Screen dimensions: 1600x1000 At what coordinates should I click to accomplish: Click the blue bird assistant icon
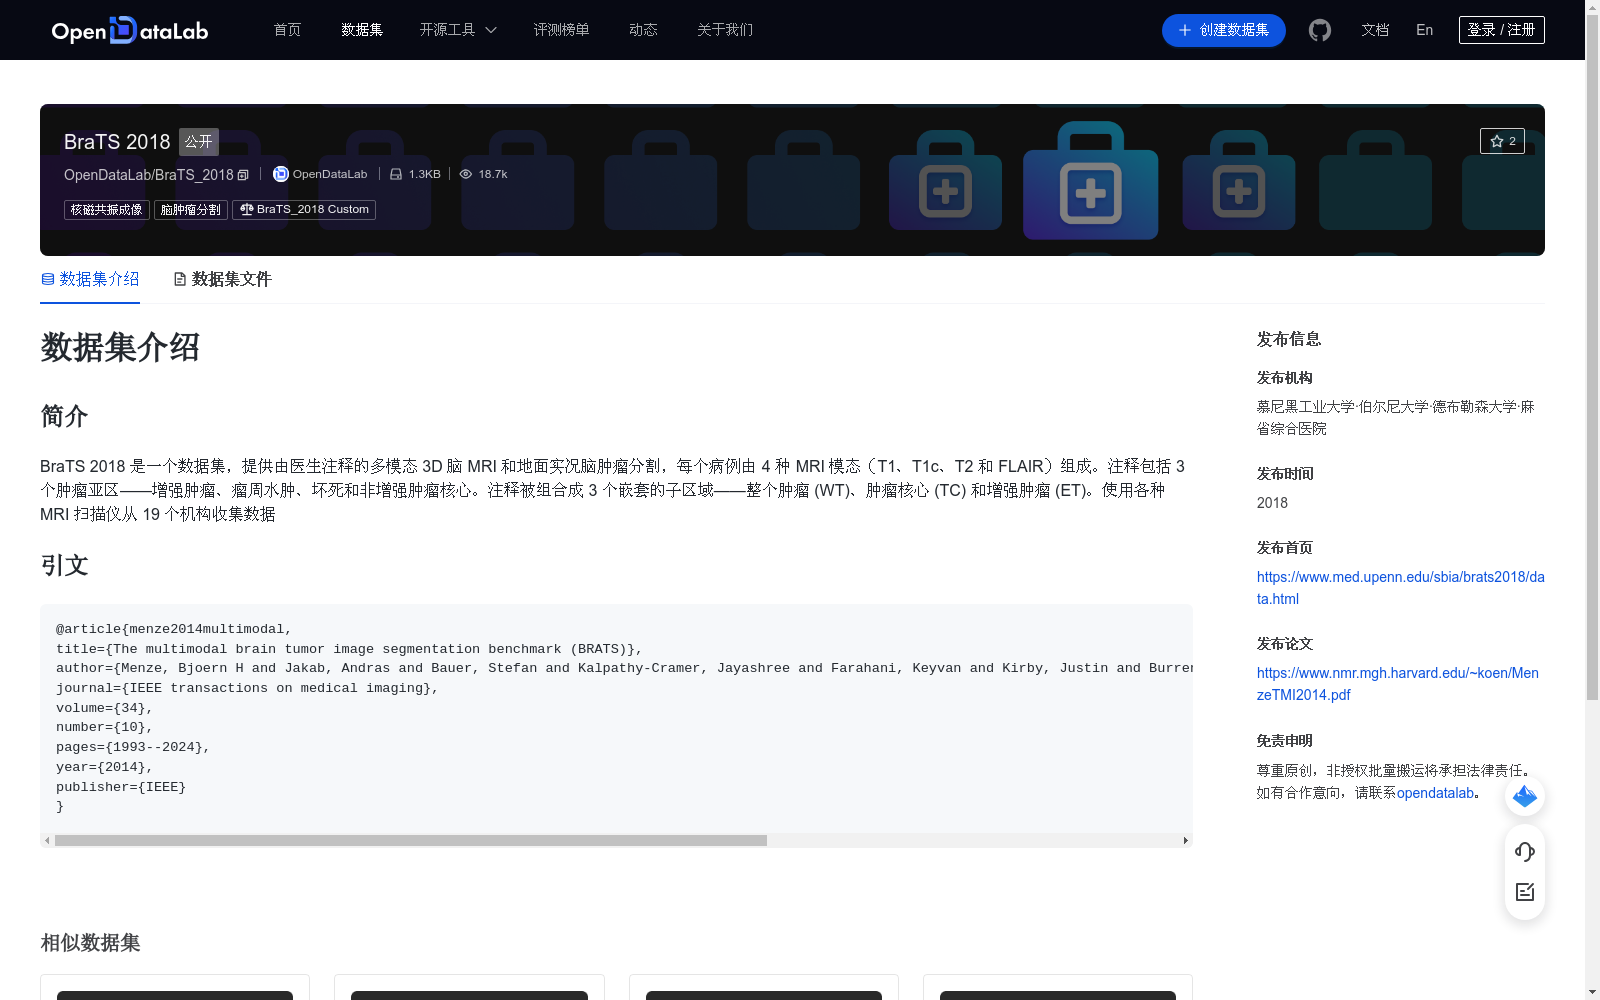click(1525, 796)
